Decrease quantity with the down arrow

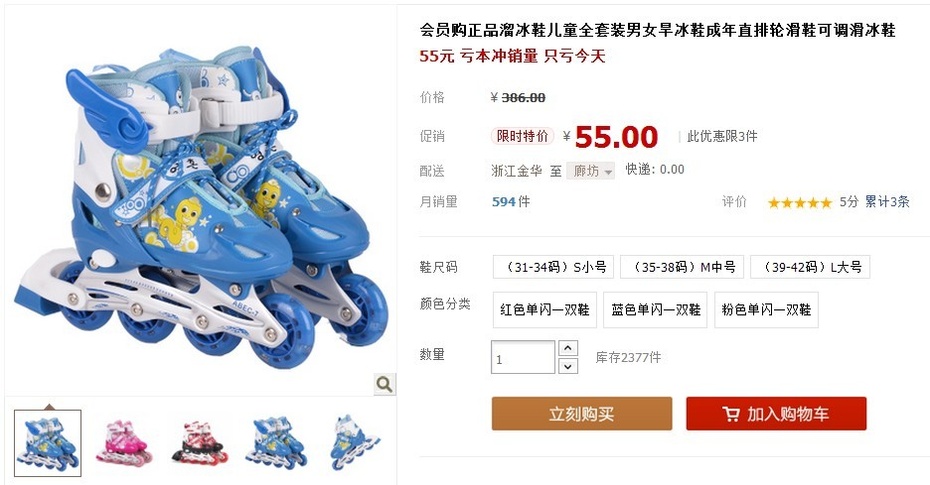coord(568,366)
